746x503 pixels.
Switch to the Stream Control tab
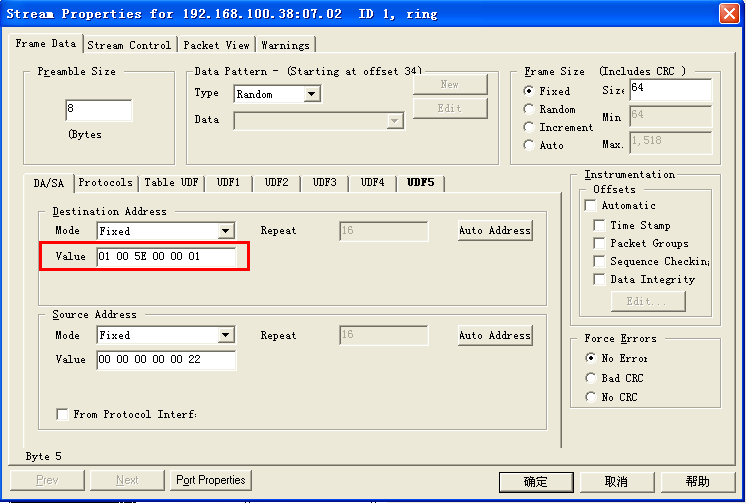pyautogui.click(x=129, y=45)
